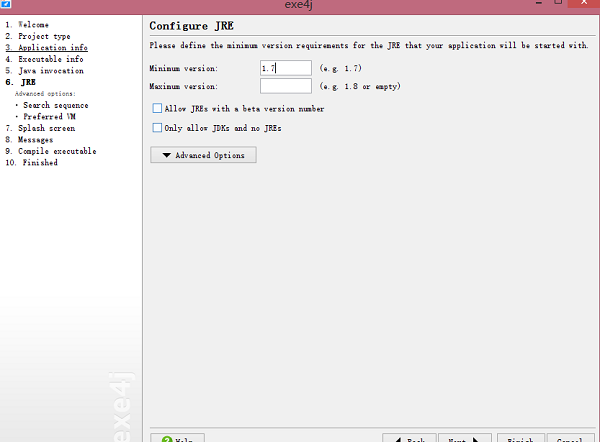This screenshot has height=442, width=600.
Task: Click the 'Minimum version:' label
Action: pos(184,69)
